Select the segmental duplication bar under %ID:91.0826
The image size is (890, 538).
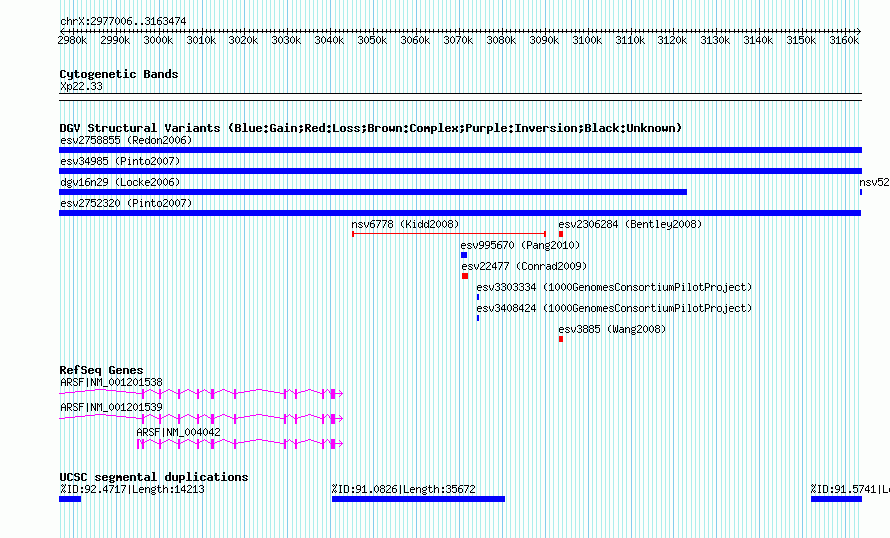(x=418, y=499)
